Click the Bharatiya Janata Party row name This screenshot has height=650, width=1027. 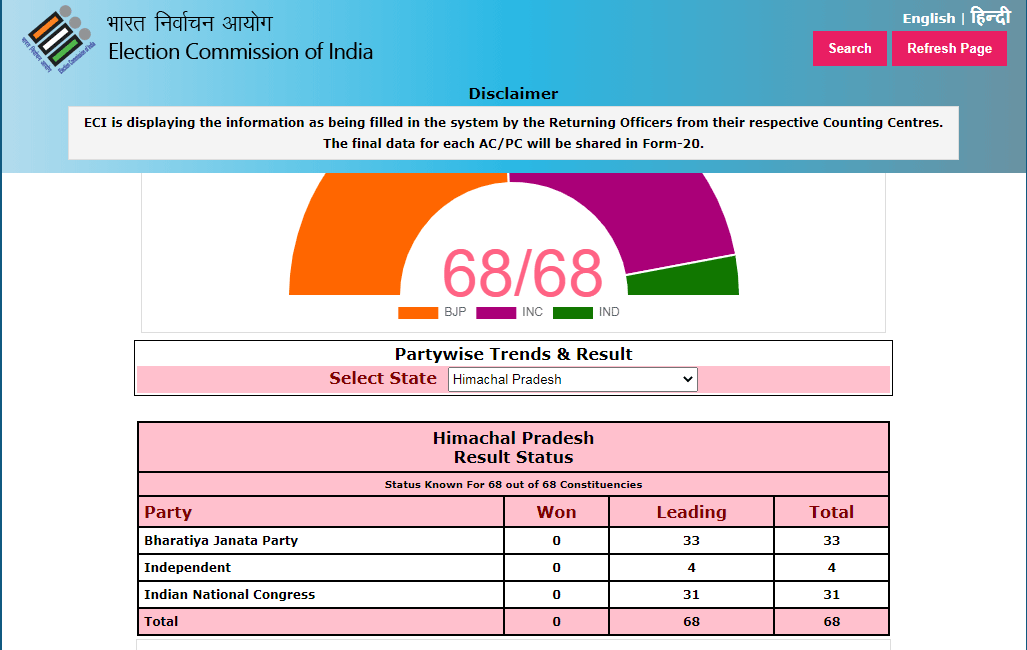coord(221,541)
